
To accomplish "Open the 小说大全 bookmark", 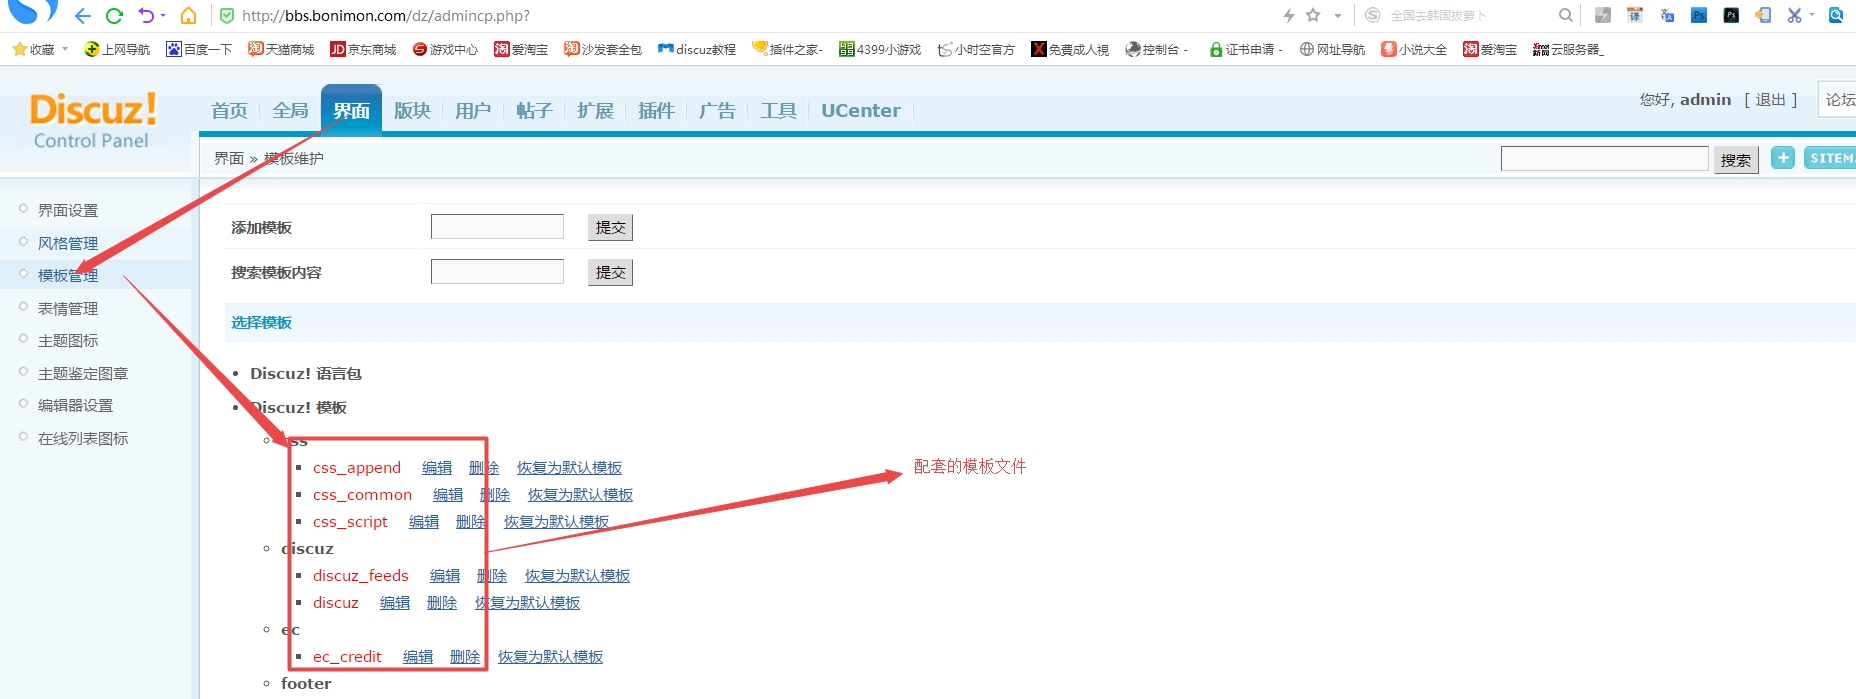I will click(1414, 49).
